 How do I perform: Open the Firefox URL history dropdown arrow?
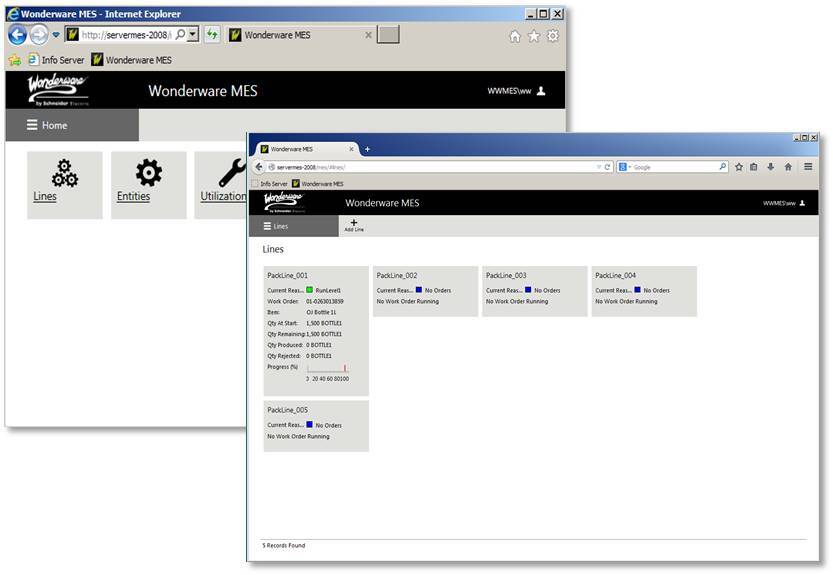(599, 167)
